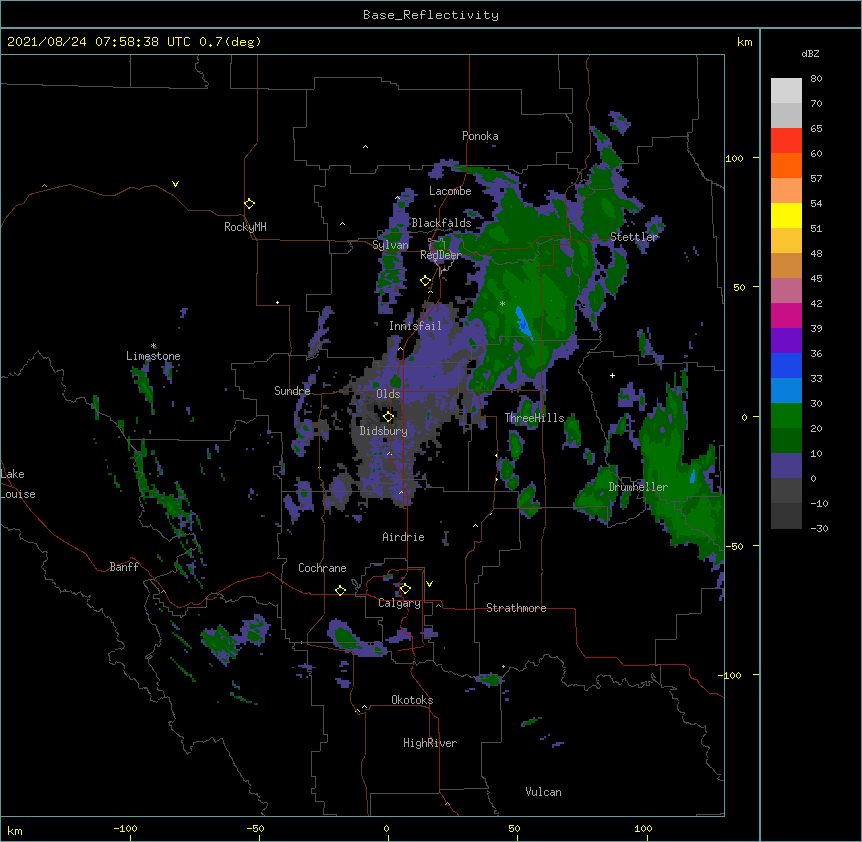Select the yellow diamond marker below RedDeer

coord(425,281)
